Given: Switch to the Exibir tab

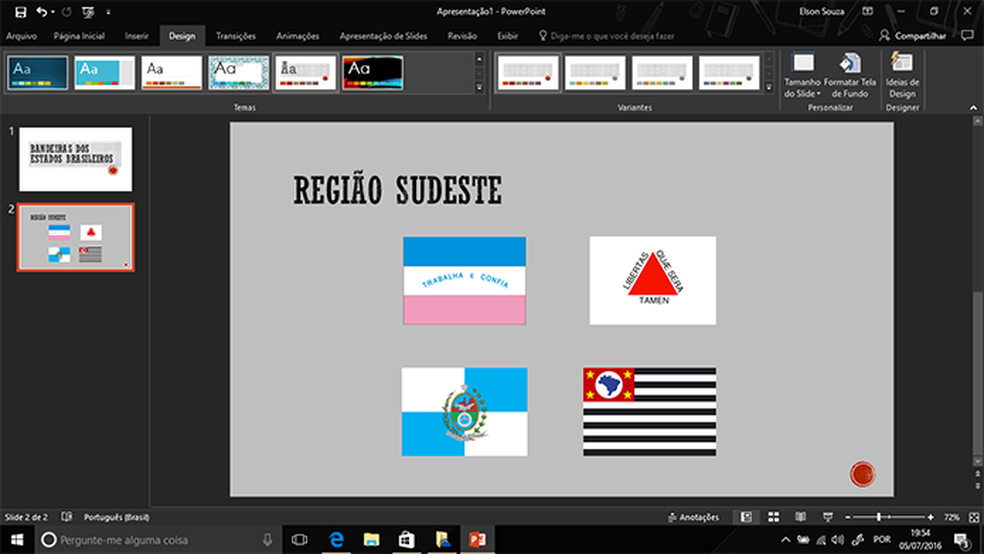Looking at the screenshot, I should 508,36.
